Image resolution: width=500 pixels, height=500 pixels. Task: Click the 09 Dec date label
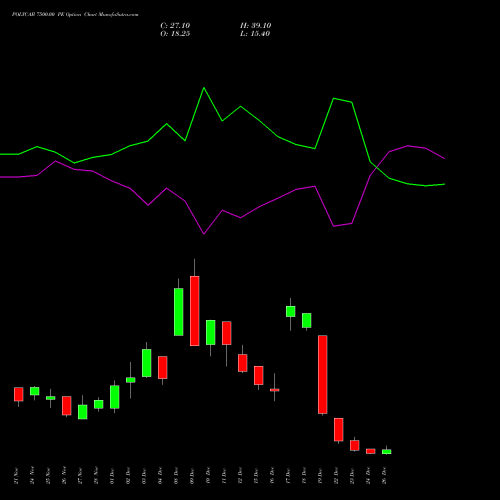(192, 476)
